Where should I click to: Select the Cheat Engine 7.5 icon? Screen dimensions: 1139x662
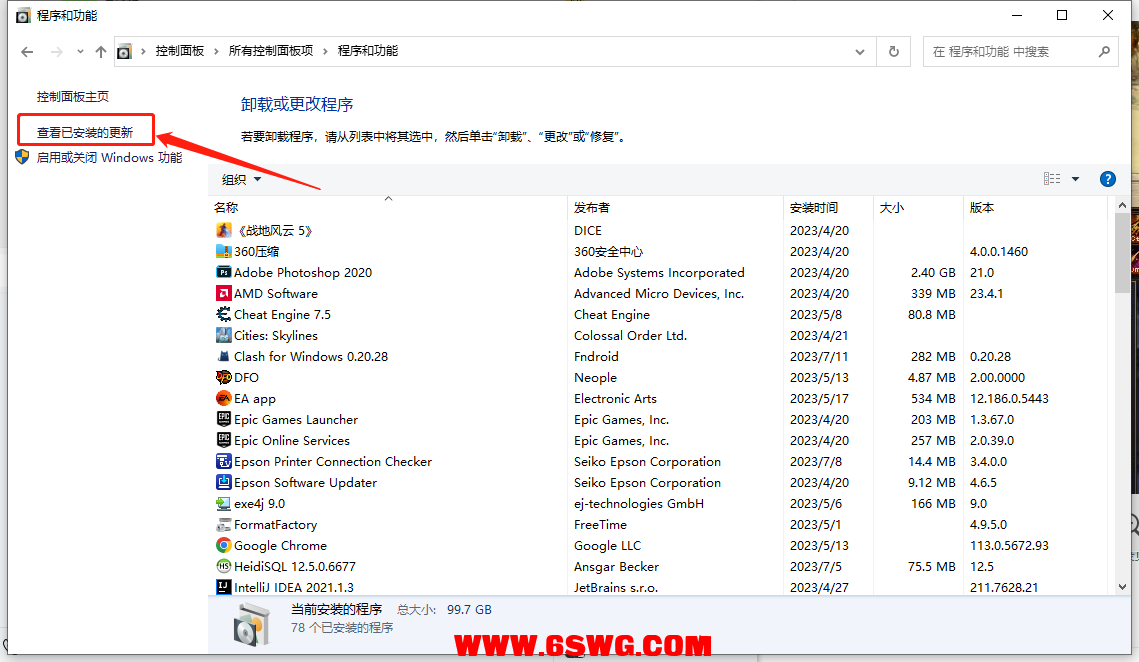224,315
